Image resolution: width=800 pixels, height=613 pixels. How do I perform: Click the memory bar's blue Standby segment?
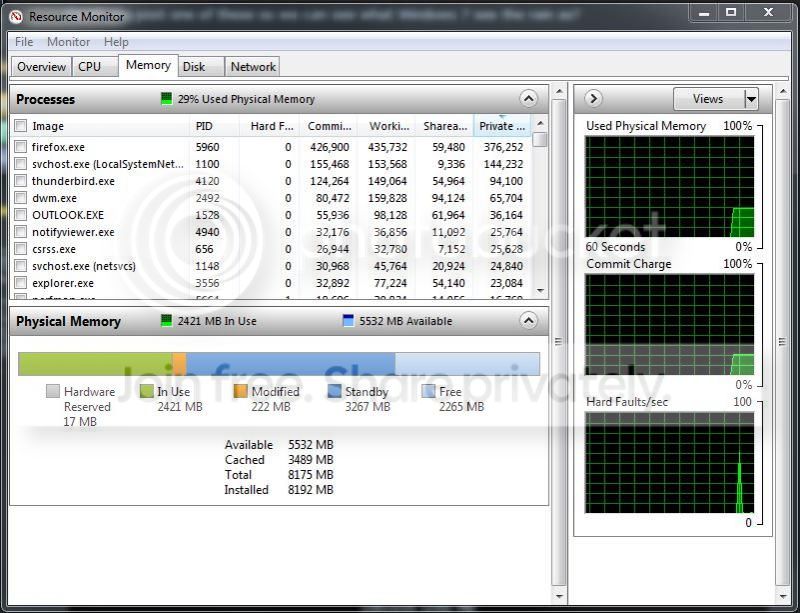point(290,364)
